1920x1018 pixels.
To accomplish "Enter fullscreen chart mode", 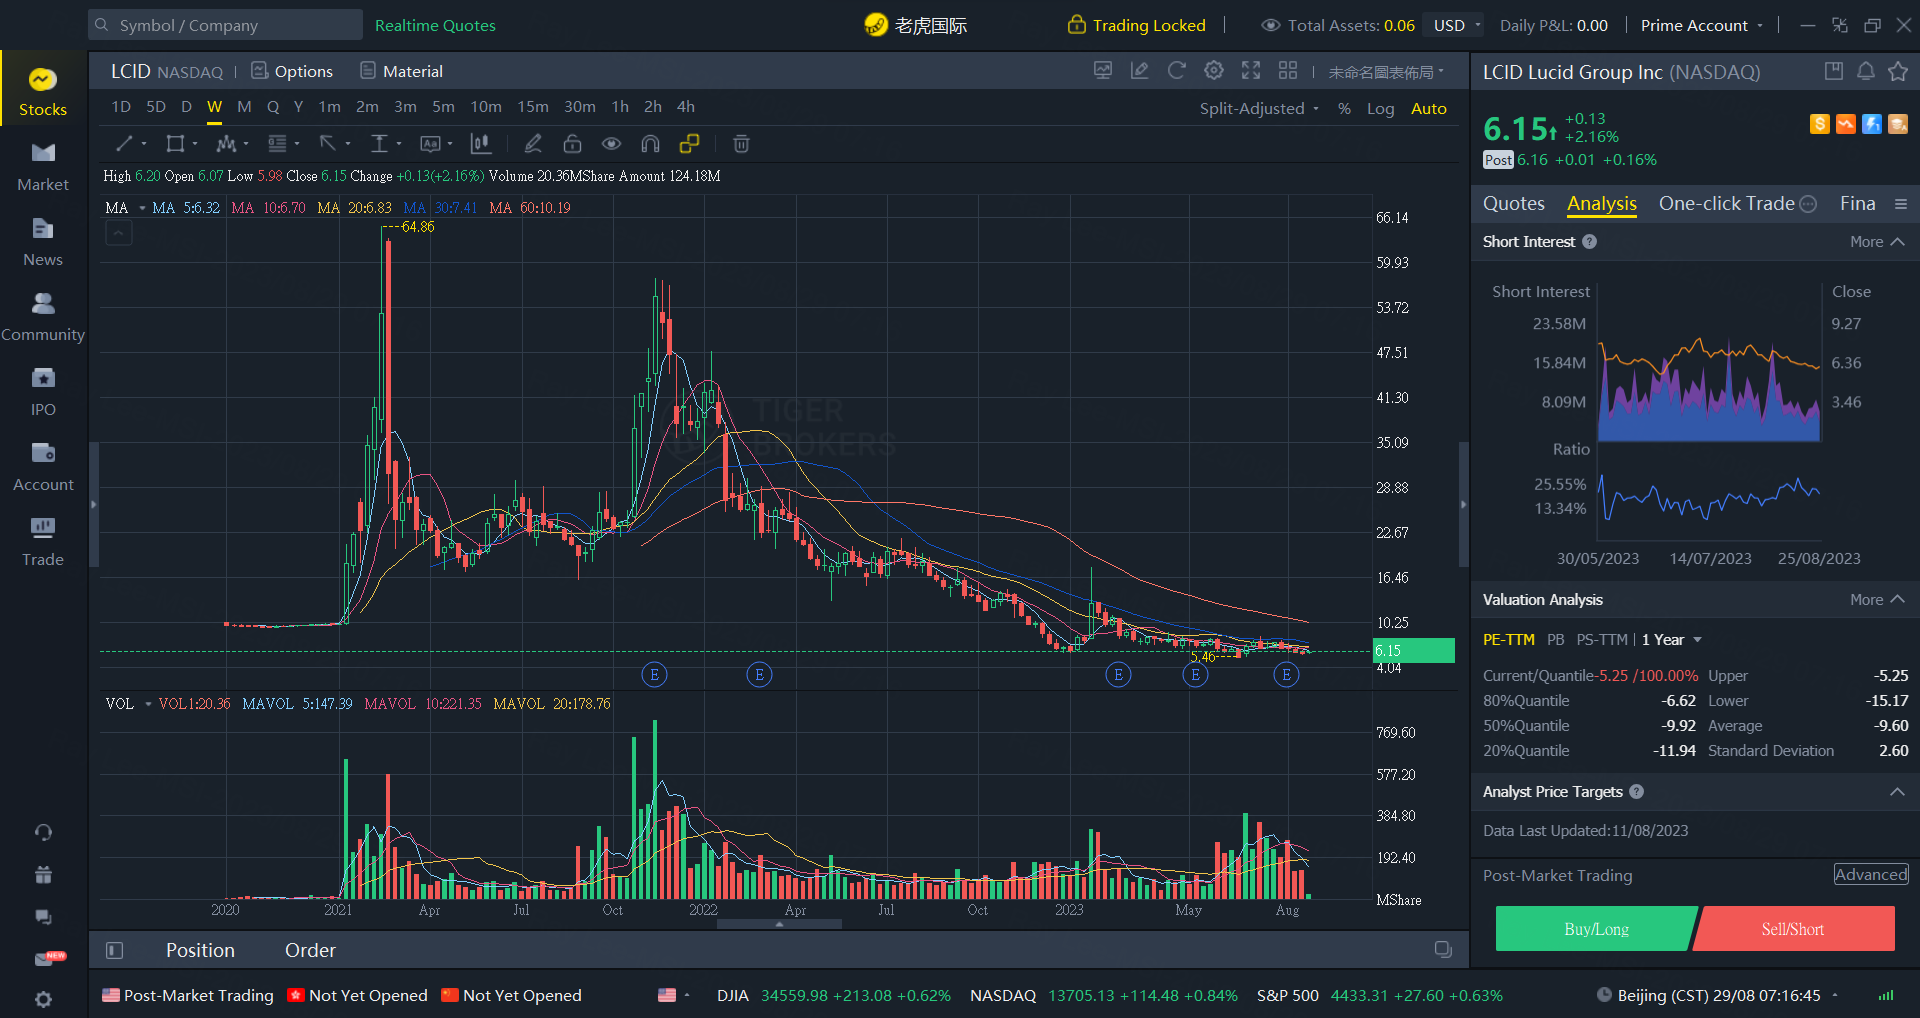I will pyautogui.click(x=1251, y=70).
